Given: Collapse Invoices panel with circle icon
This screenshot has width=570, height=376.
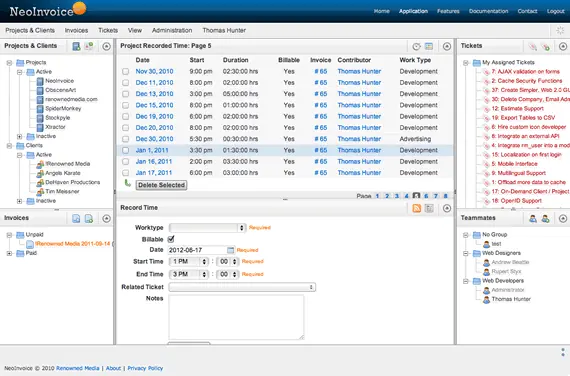Looking at the screenshot, I should [106, 218].
